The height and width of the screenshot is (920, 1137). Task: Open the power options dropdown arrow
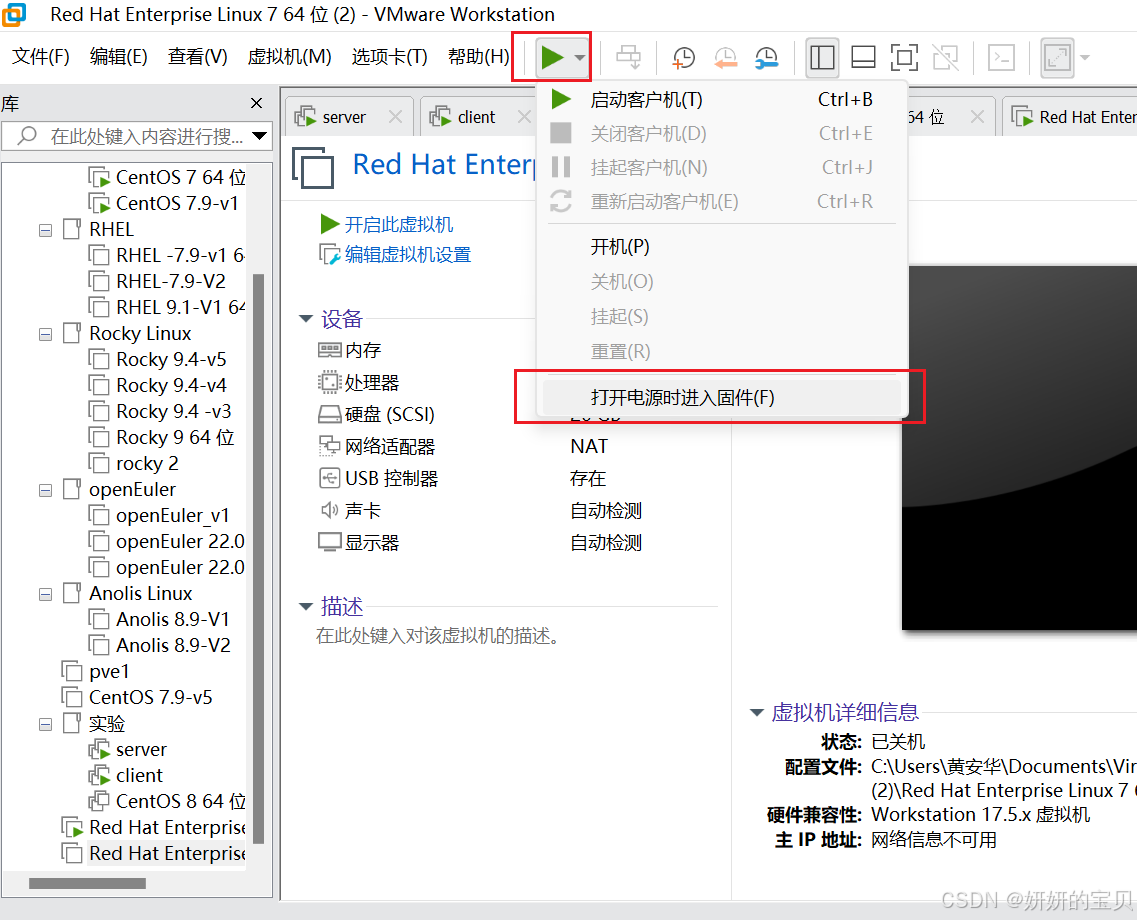tap(579, 57)
